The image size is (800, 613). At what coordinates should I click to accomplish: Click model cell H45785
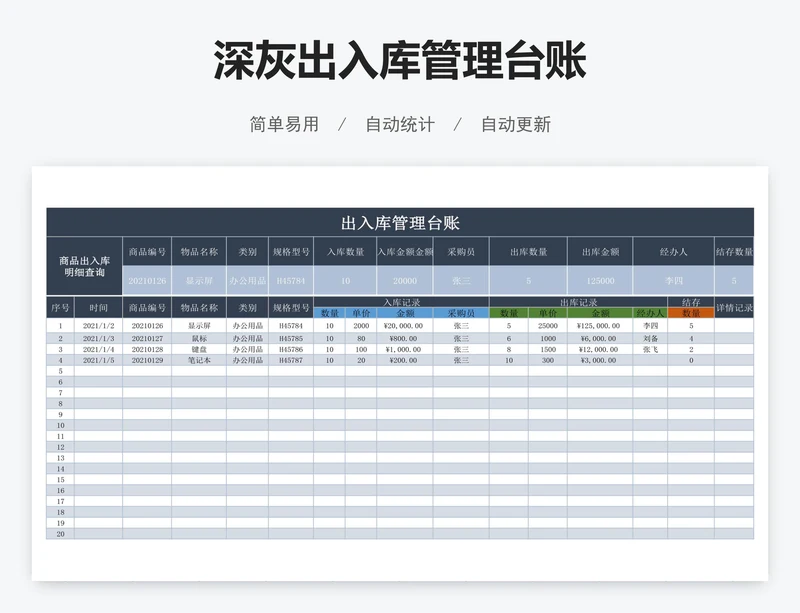291,338
